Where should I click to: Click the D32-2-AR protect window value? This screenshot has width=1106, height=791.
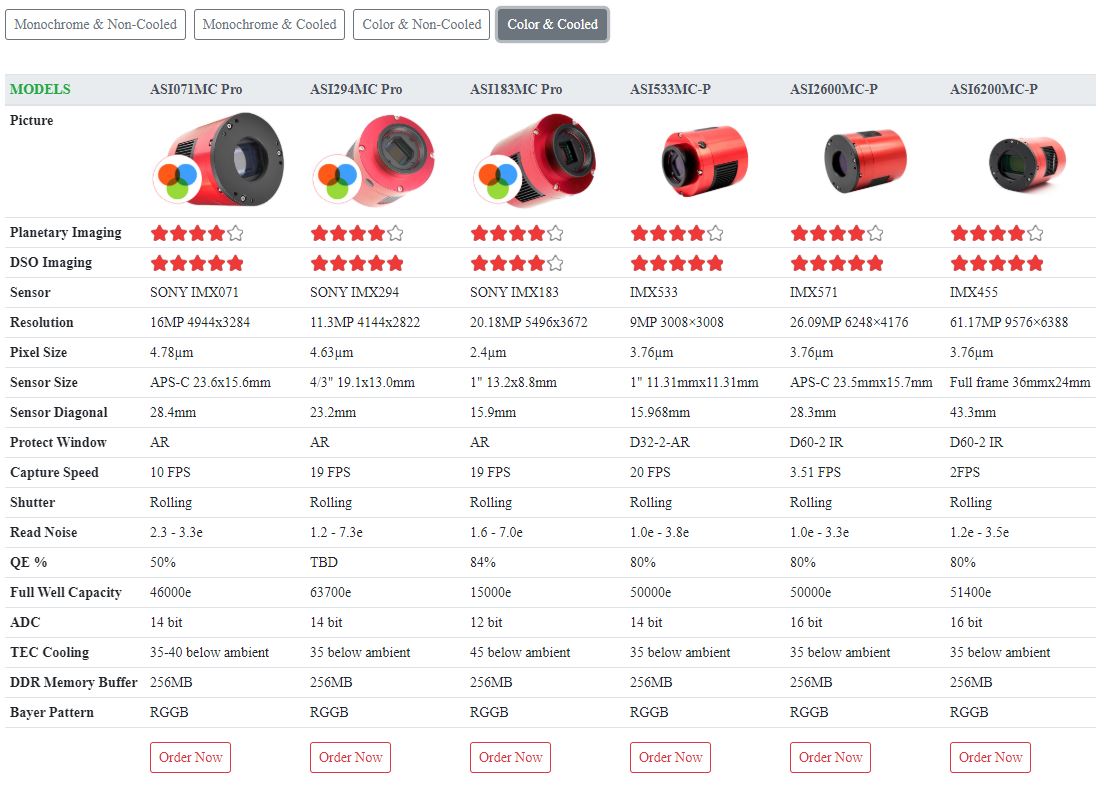click(x=660, y=442)
